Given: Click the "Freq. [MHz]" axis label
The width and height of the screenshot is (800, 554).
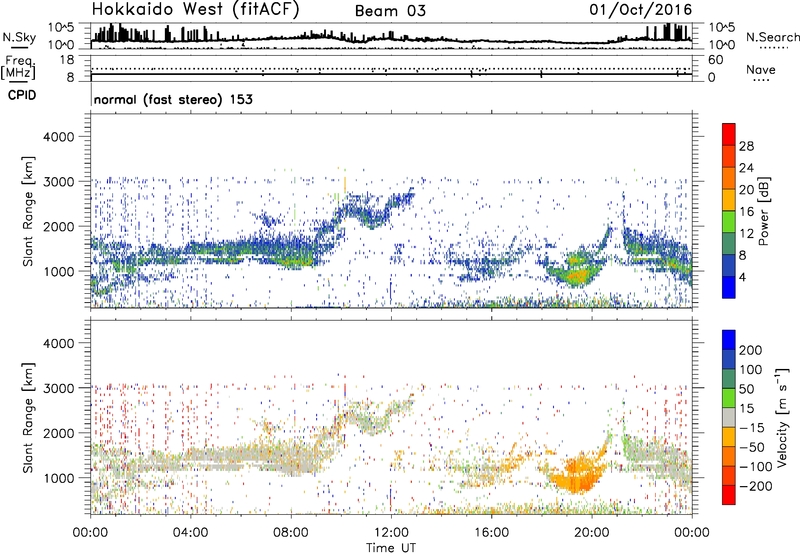Looking at the screenshot, I should 18,67.
